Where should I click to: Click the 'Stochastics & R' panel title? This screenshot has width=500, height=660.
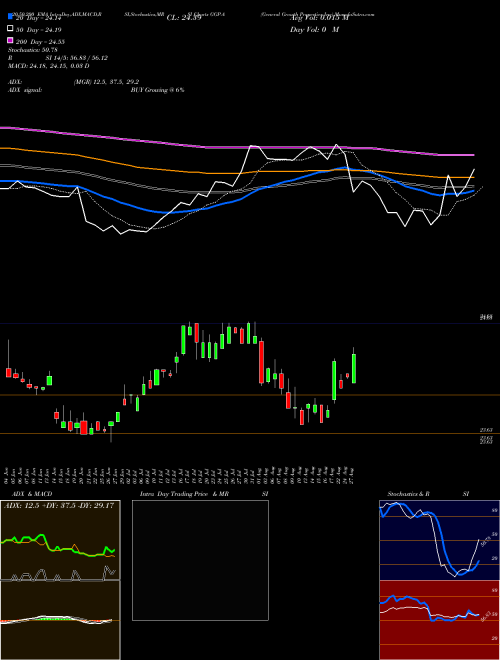coord(409,494)
